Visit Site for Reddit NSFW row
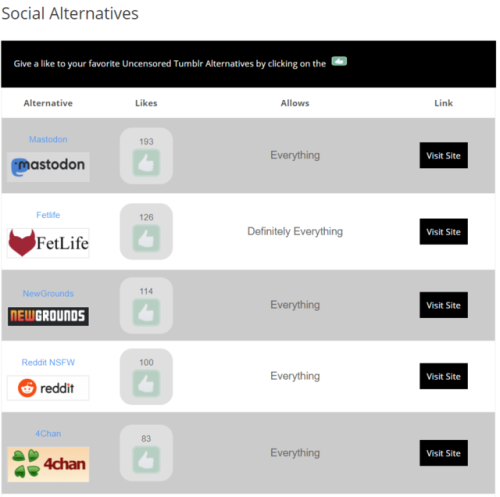The height and width of the screenshot is (497, 500). pos(443,376)
